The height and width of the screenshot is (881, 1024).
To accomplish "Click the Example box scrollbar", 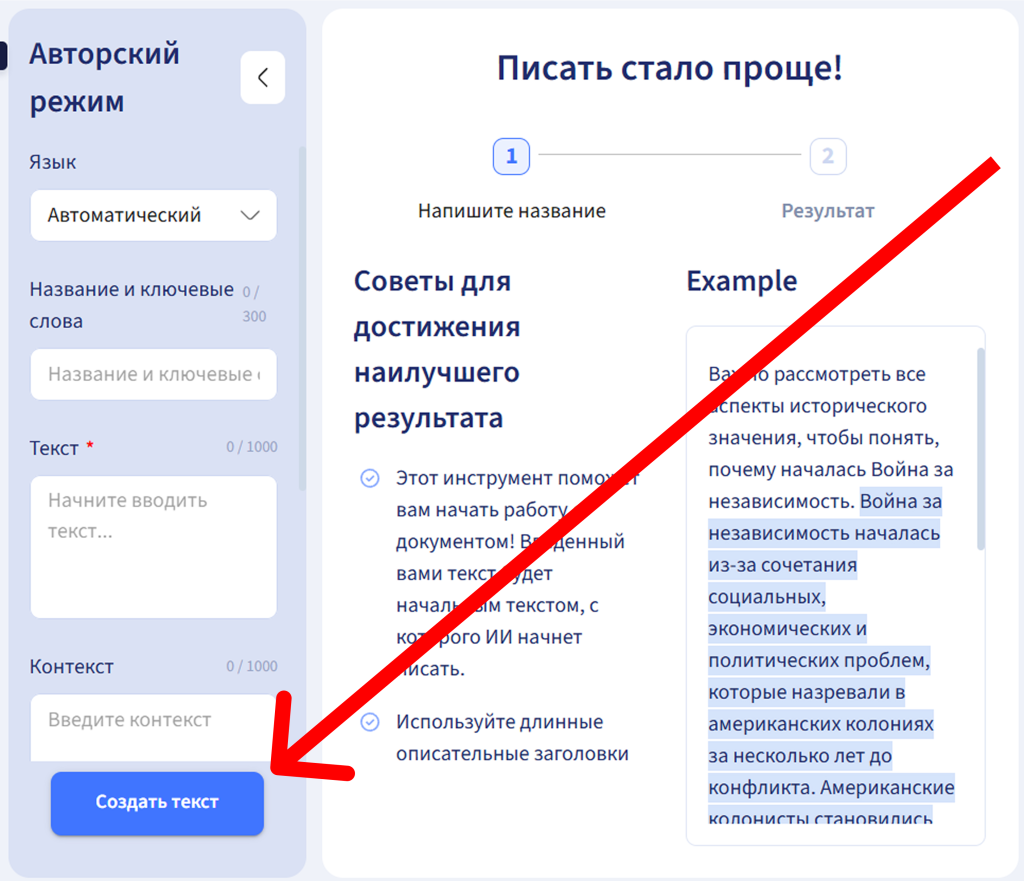I will tap(980, 449).
